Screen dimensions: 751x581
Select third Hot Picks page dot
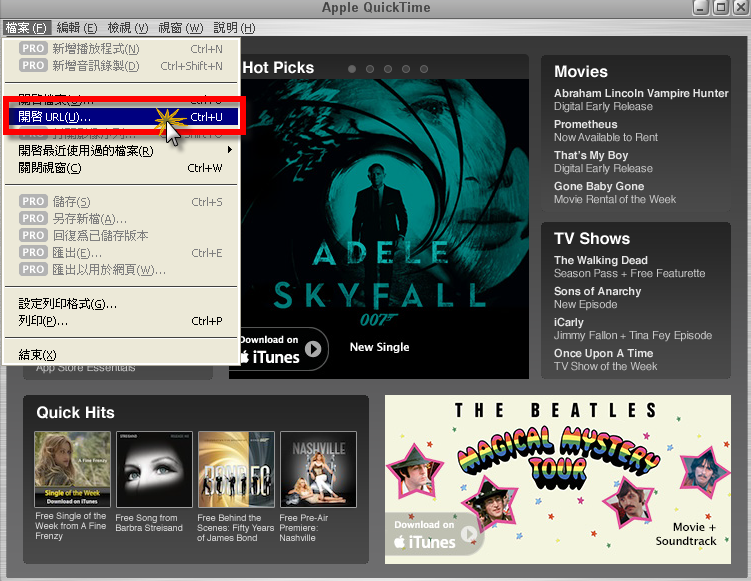click(388, 69)
